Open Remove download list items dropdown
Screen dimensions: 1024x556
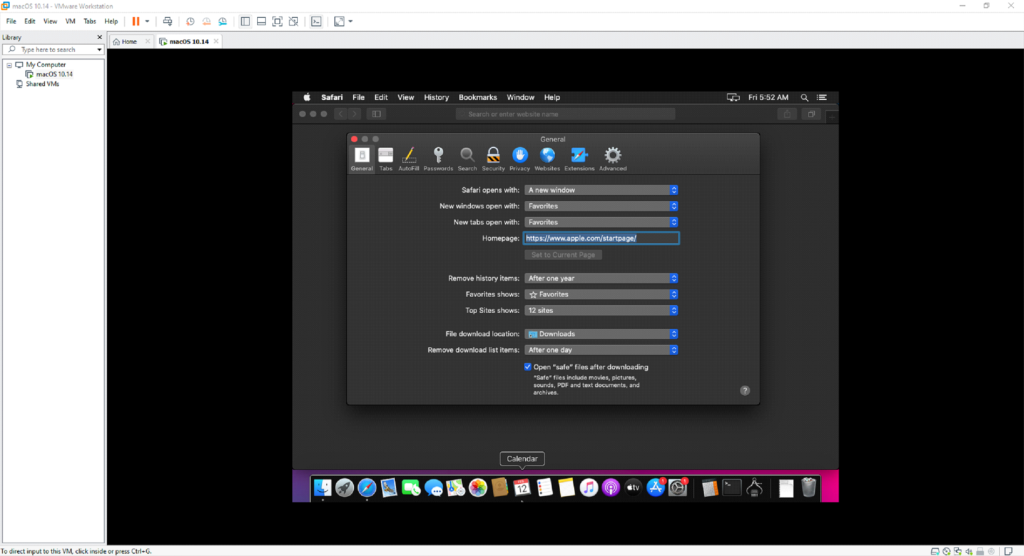(601, 350)
